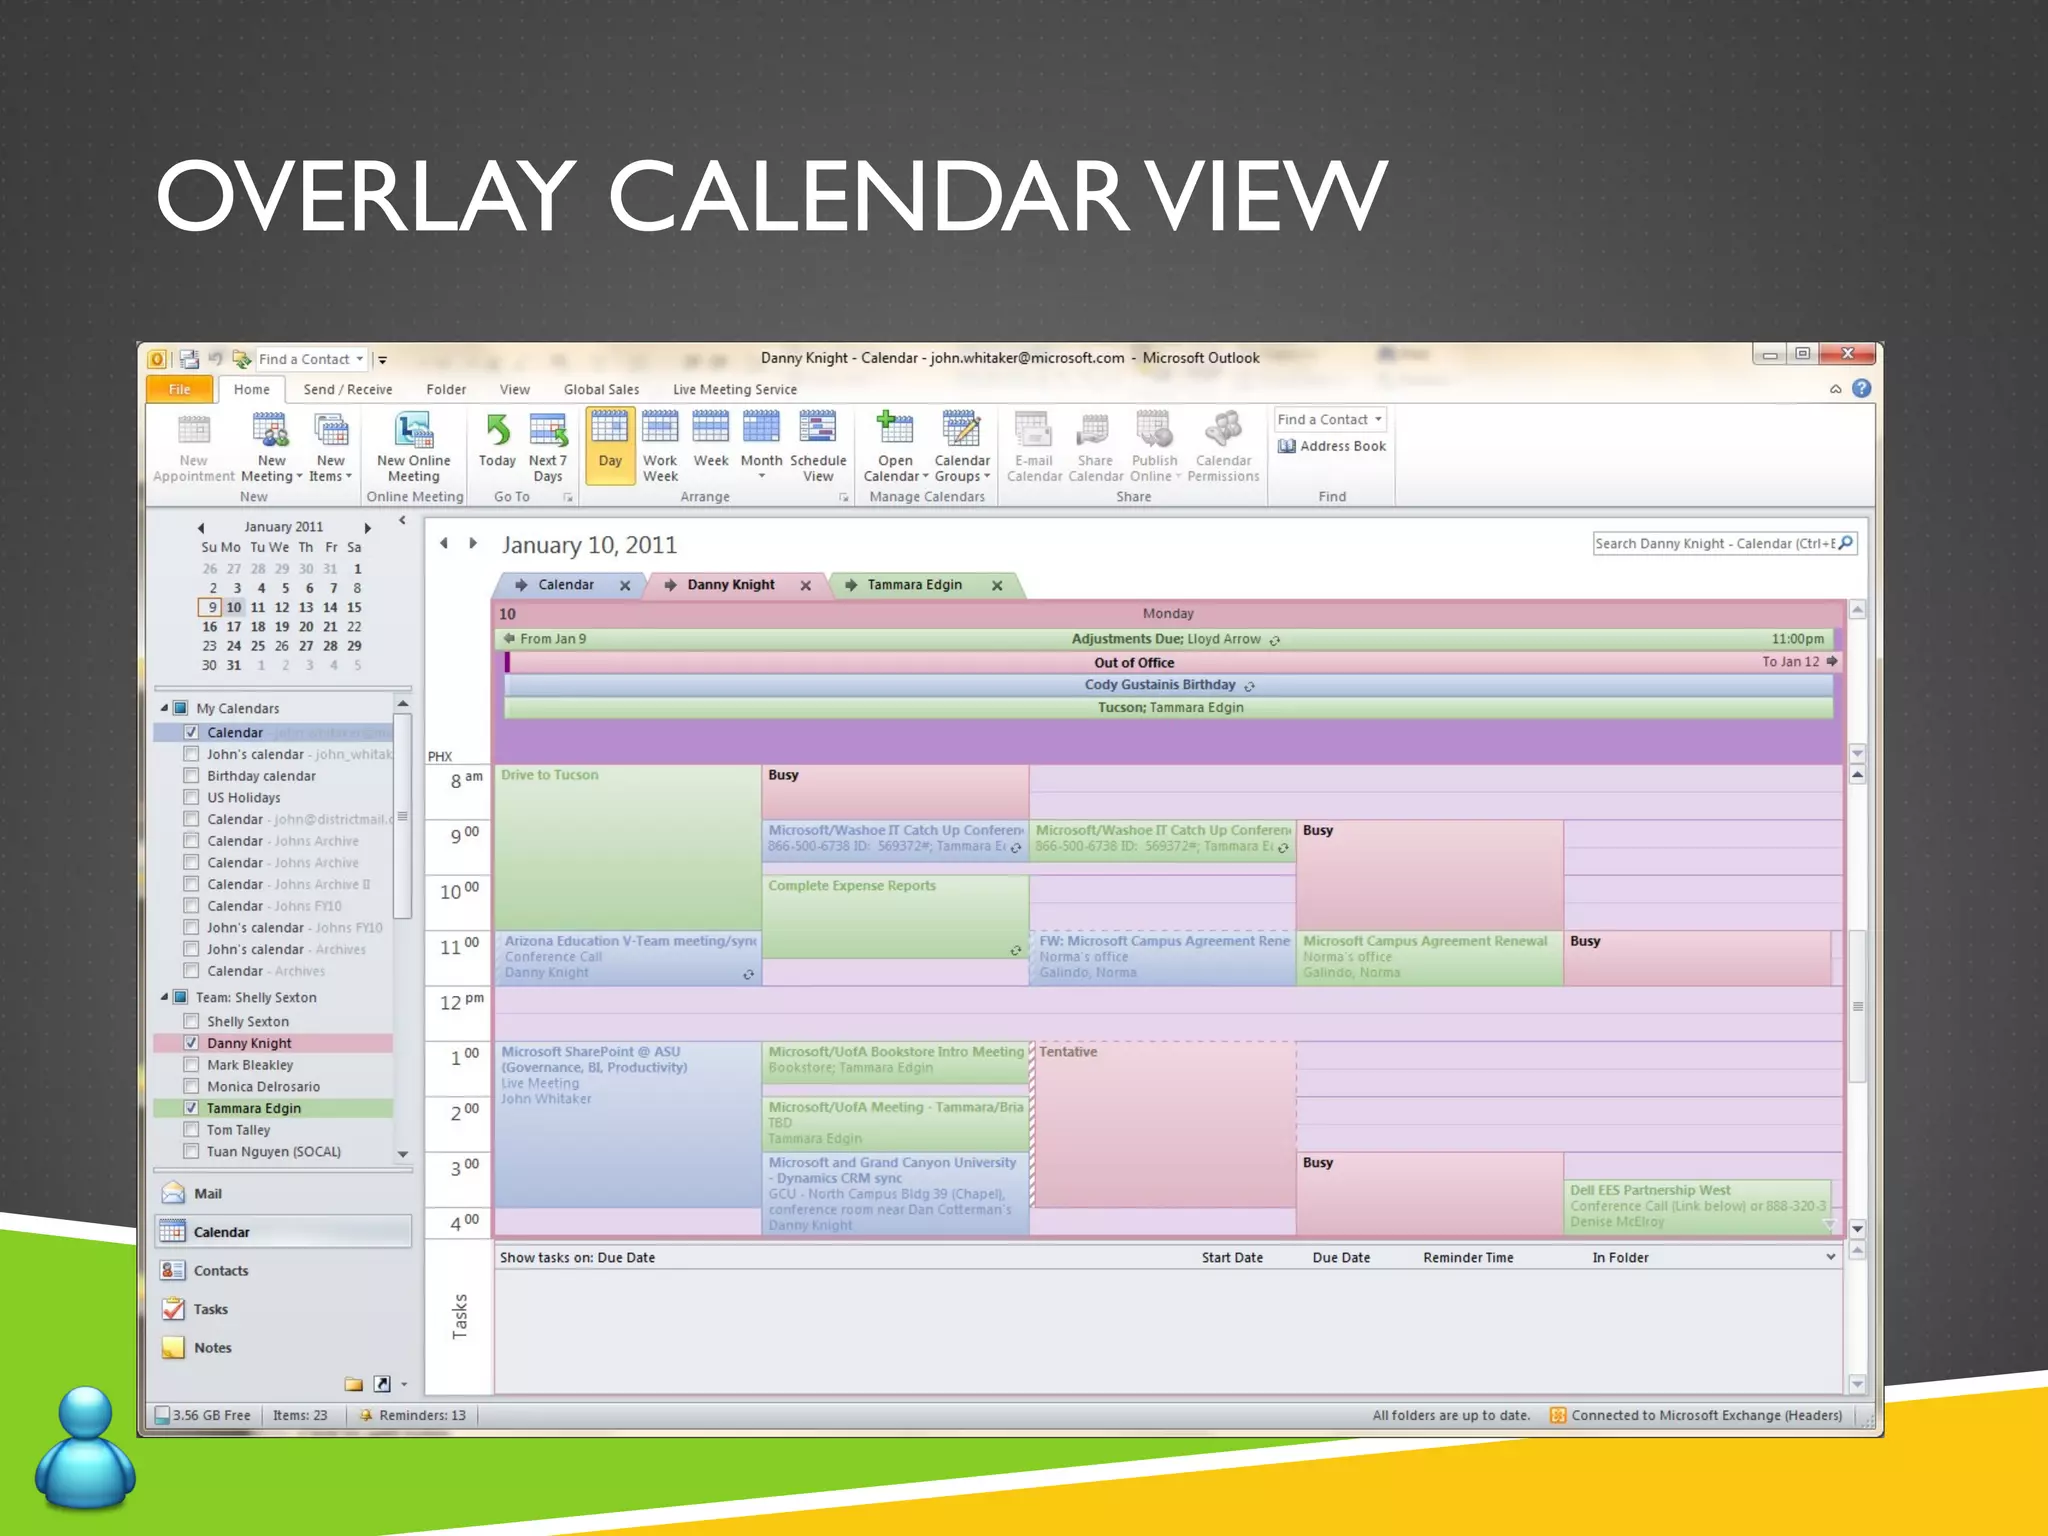Open Quick Access Toolbar customize dropdown
Image resolution: width=2048 pixels, height=1536 pixels.
click(x=382, y=360)
